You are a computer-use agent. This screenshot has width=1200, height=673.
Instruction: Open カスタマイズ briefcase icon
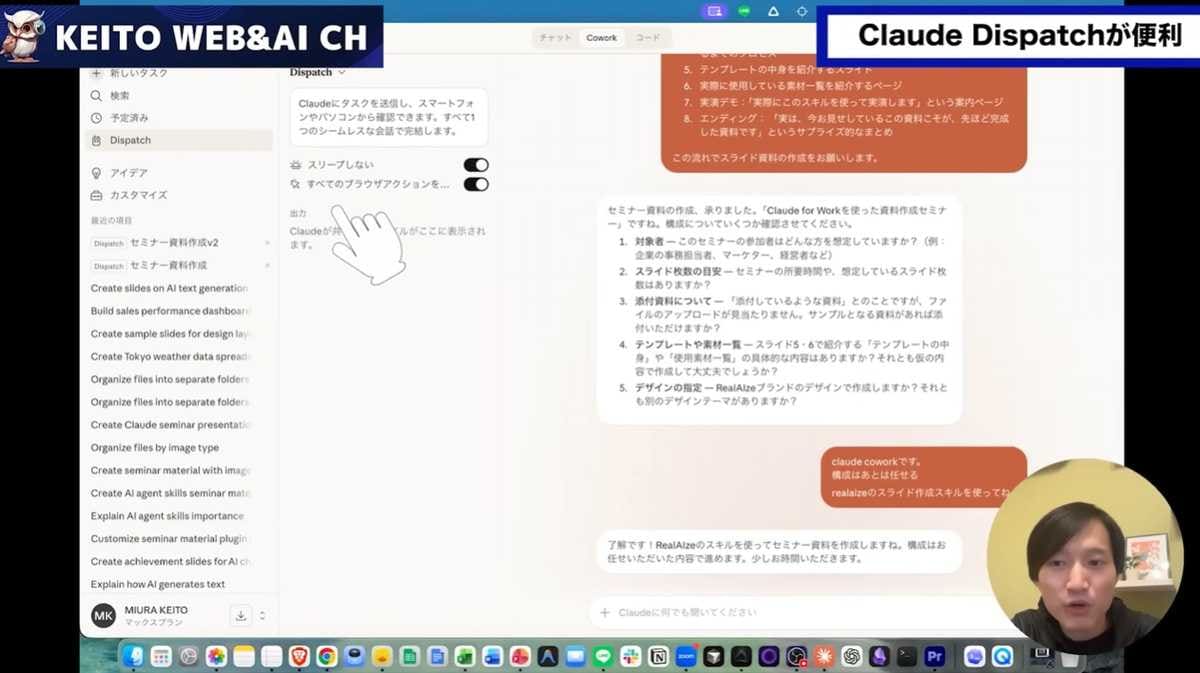point(97,195)
